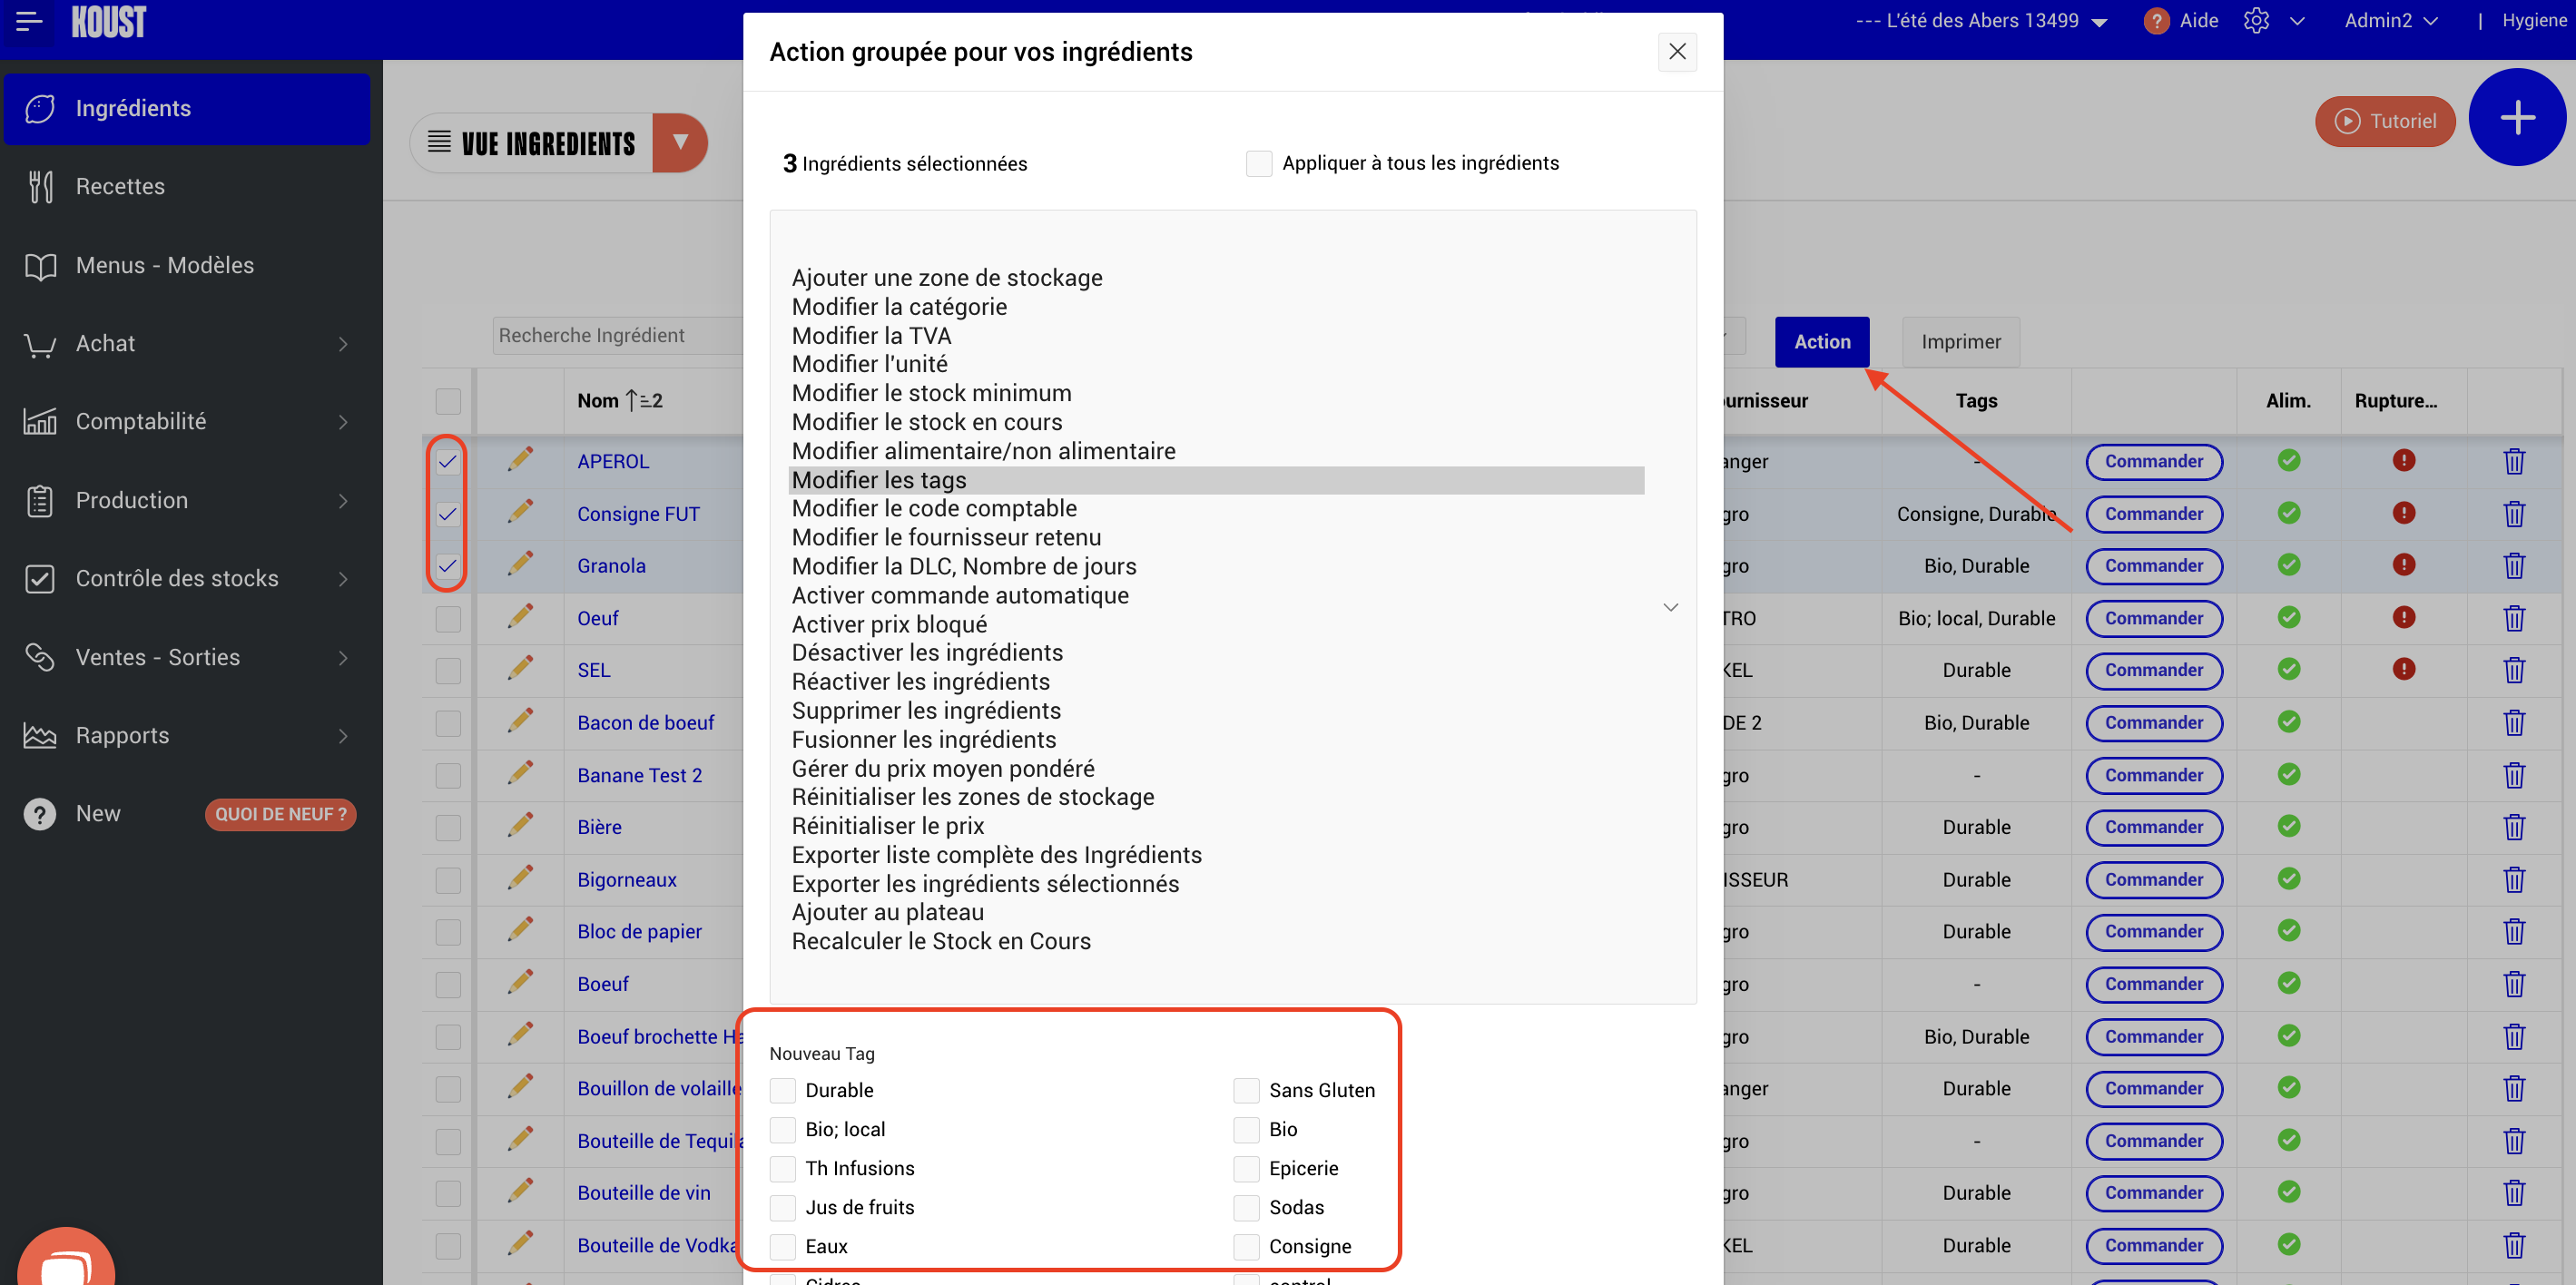2576x1285 pixels.
Task: Click the Tutoriel play button
Action: pos(2384,121)
